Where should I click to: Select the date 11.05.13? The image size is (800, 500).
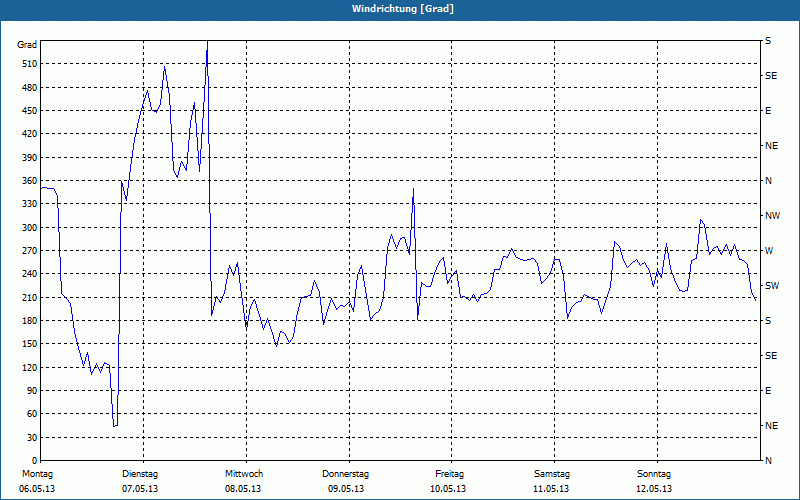[551, 489]
